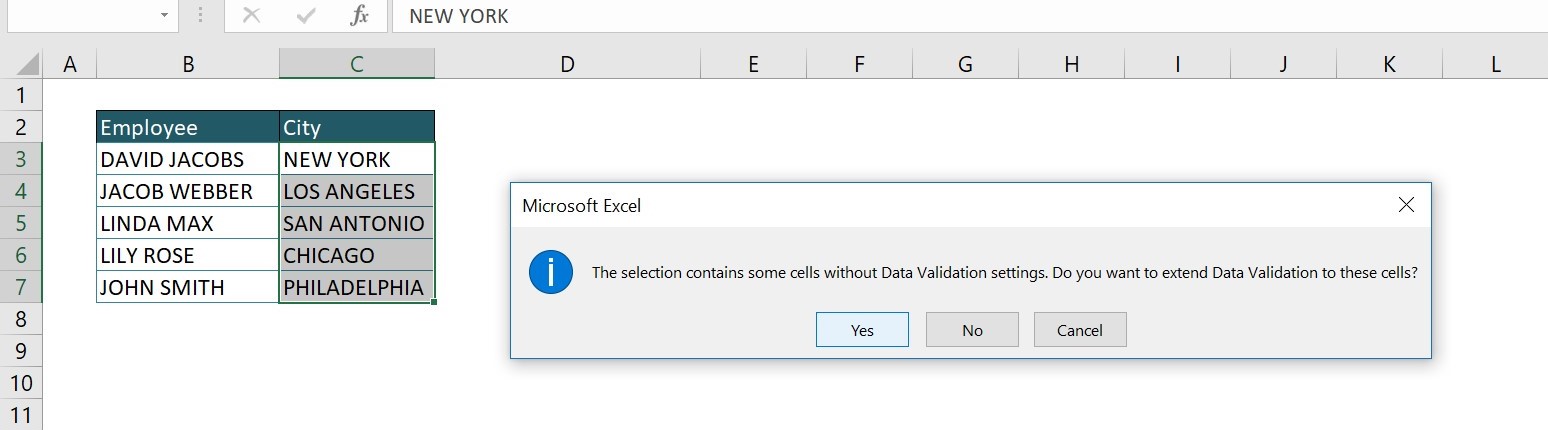Expand the Name Box dropdown arrow

tap(164, 16)
